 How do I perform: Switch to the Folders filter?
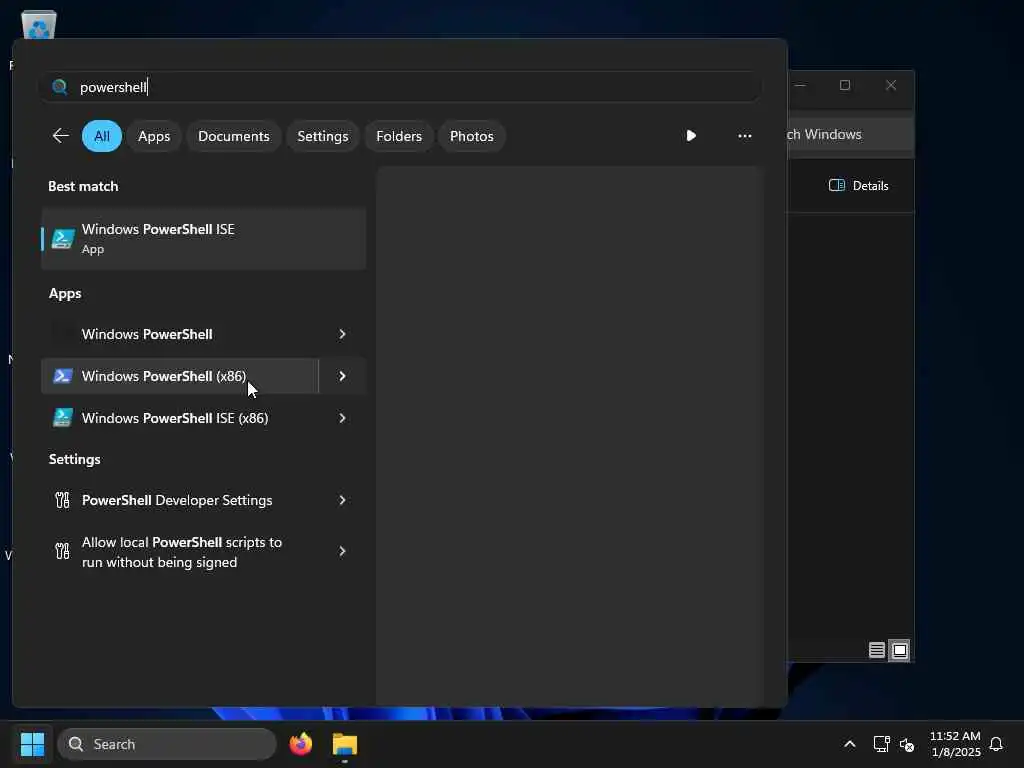click(x=399, y=136)
